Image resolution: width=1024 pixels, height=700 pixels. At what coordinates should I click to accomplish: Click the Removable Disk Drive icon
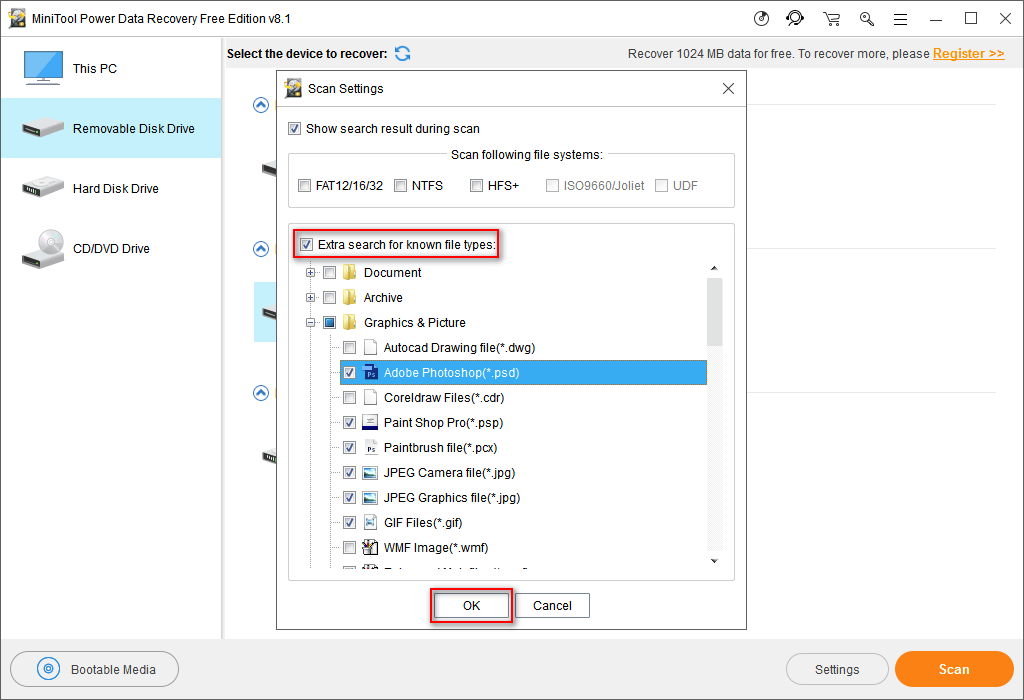42,128
